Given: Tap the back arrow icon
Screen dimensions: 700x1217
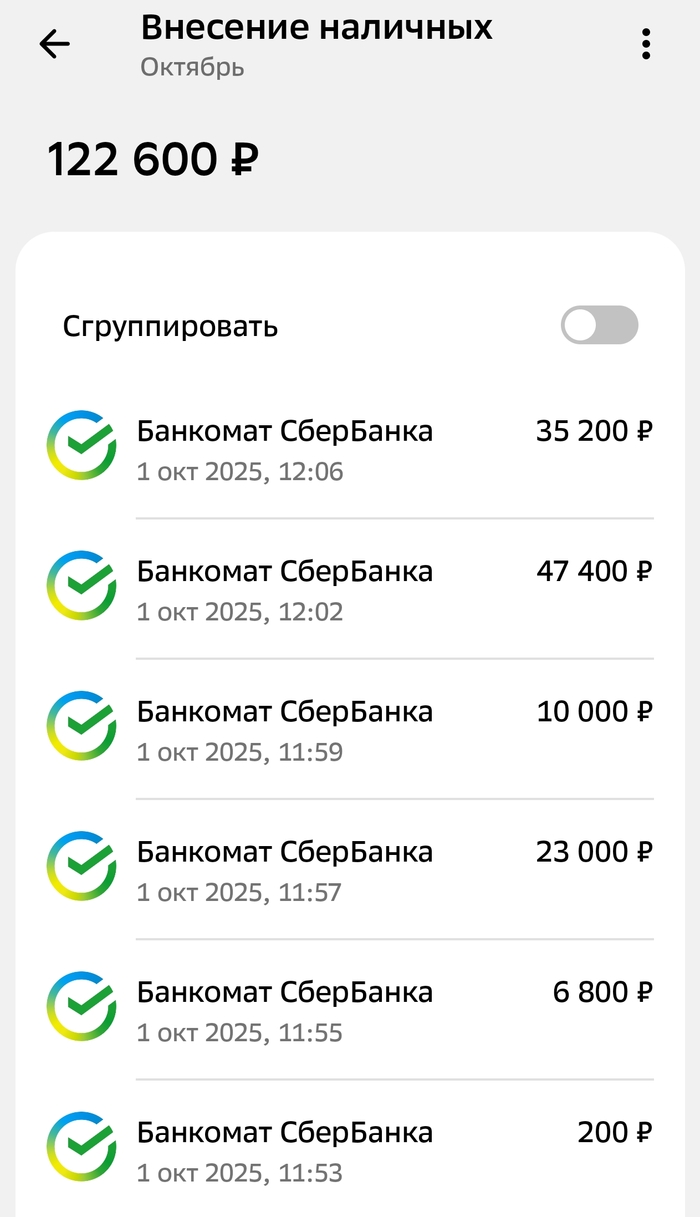Looking at the screenshot, I should coord(54,44).
